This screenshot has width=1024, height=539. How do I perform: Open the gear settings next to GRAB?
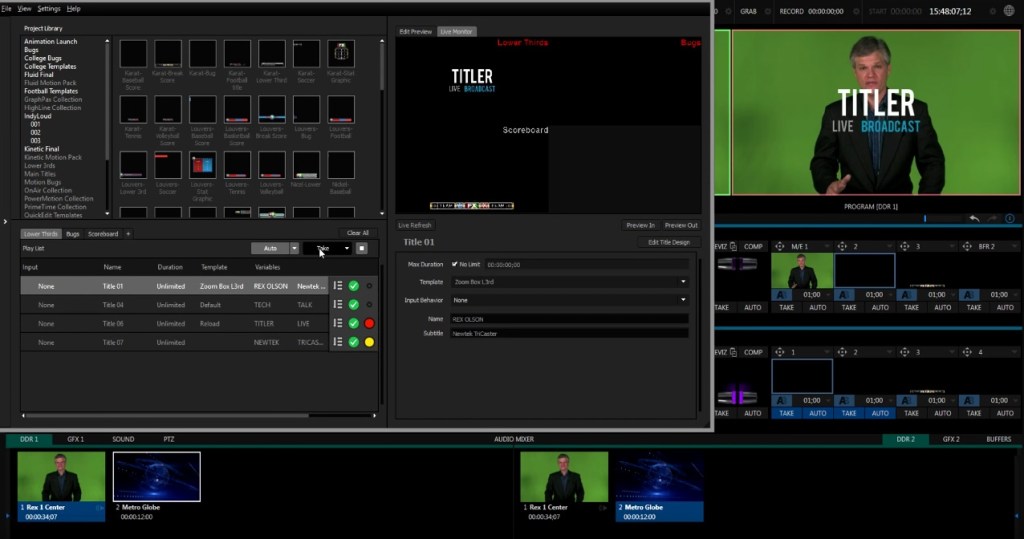click(768, 11)
